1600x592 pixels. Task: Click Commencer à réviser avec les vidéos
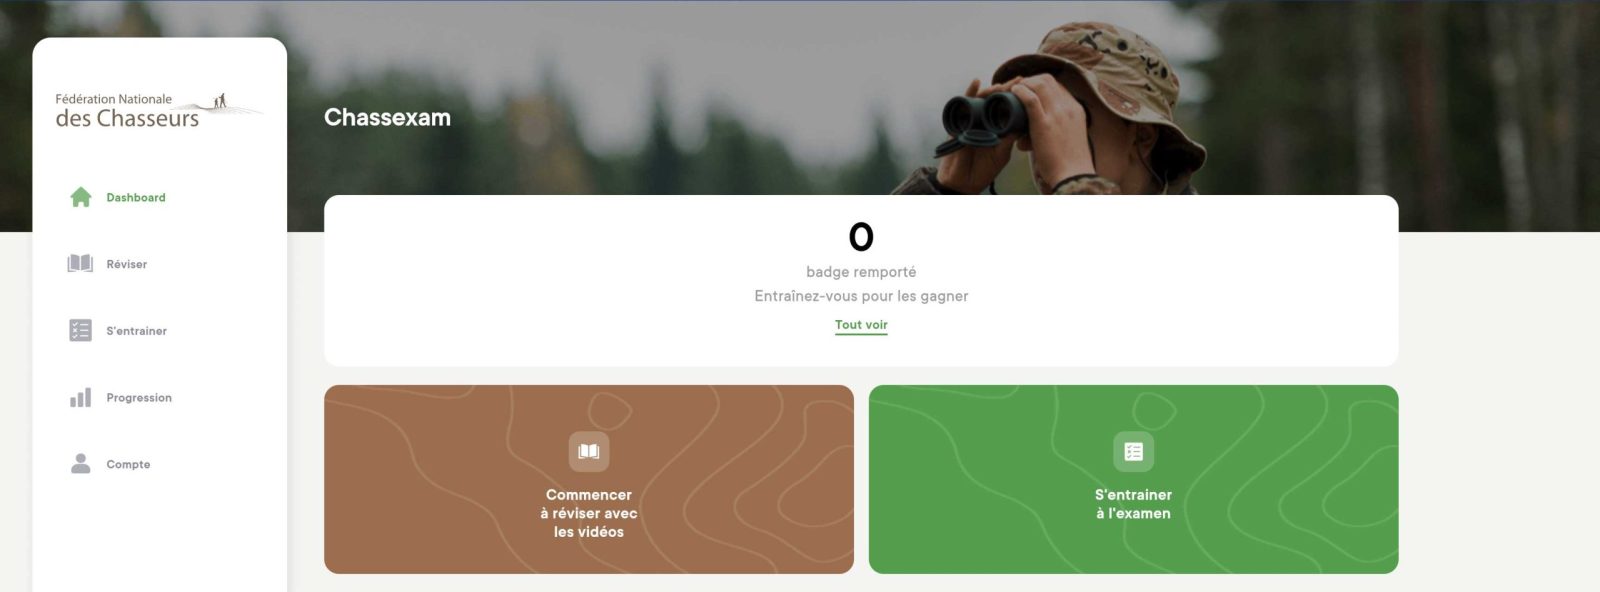pyautogui.click(x=589, y=513)
